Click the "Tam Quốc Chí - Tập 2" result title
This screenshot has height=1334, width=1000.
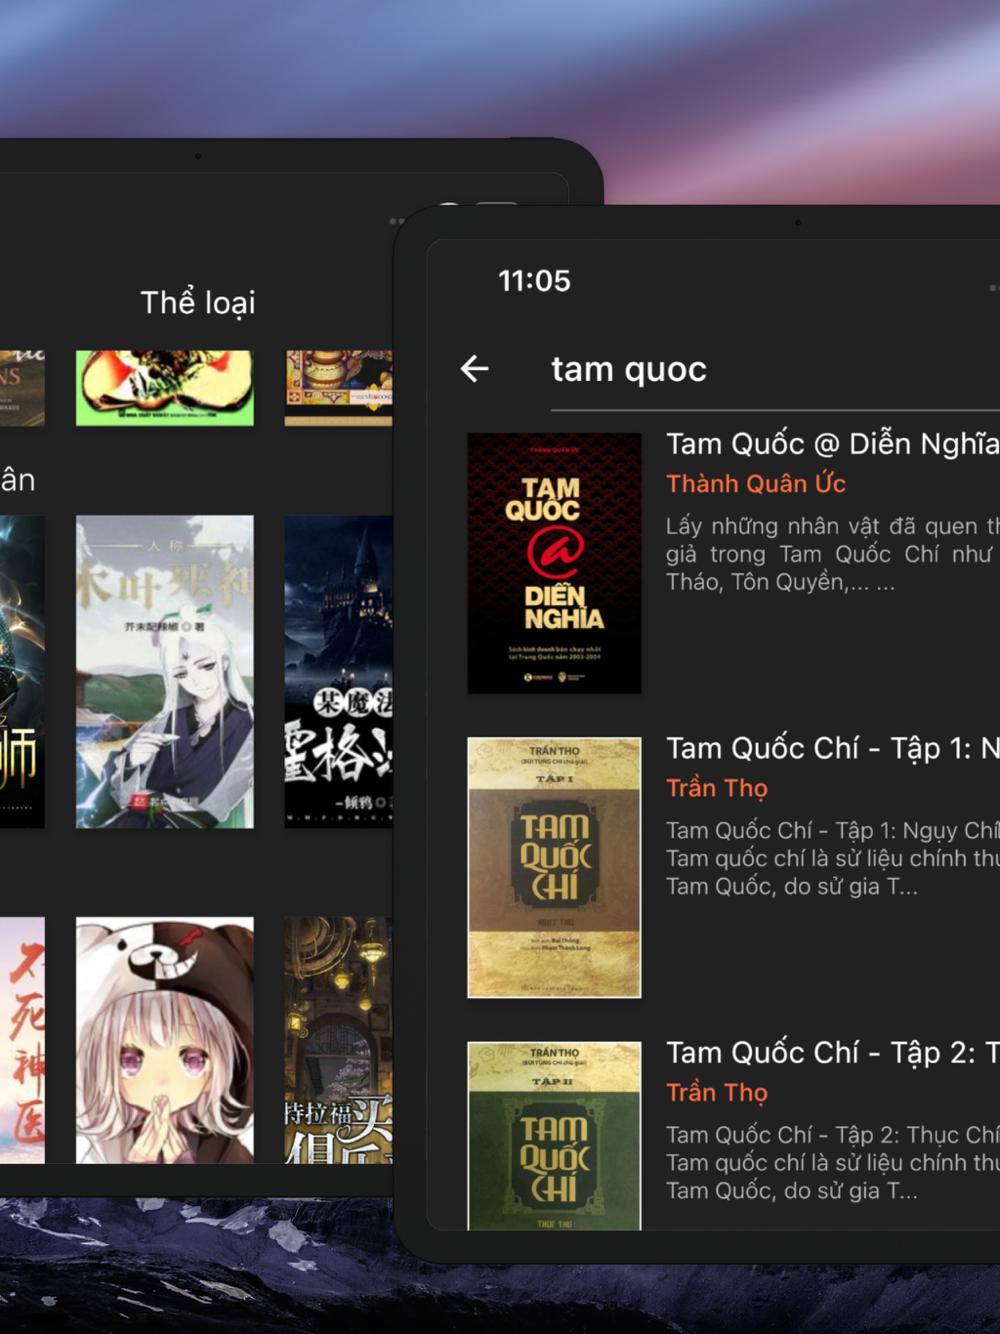coord(832,1052)
